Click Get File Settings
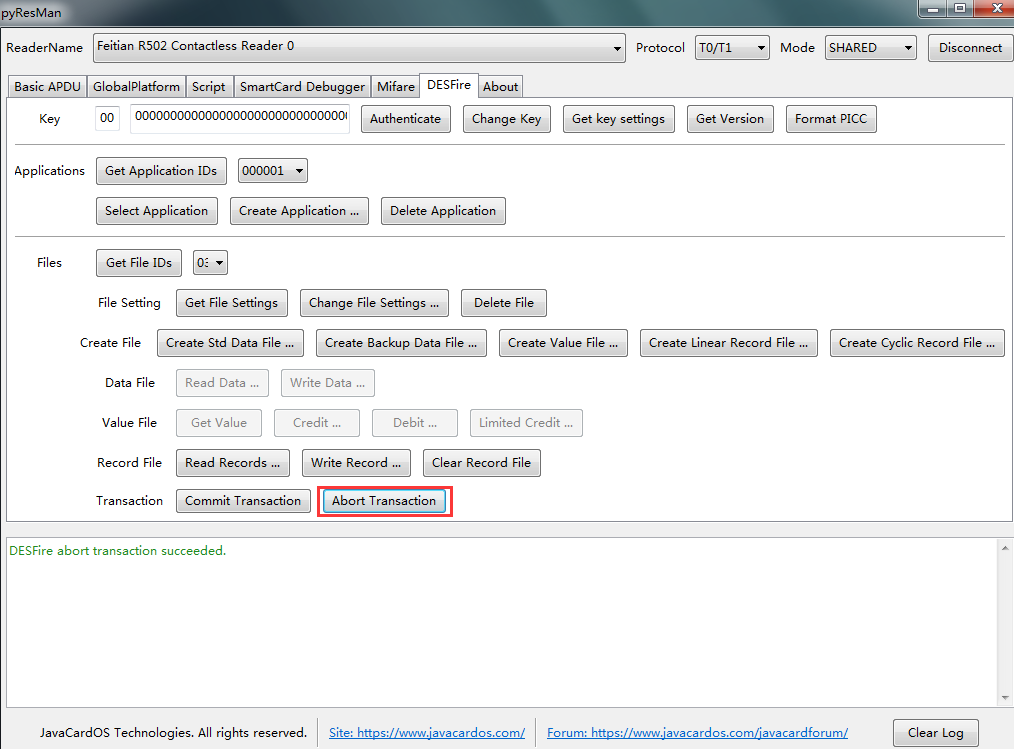 tap(232, 303)
